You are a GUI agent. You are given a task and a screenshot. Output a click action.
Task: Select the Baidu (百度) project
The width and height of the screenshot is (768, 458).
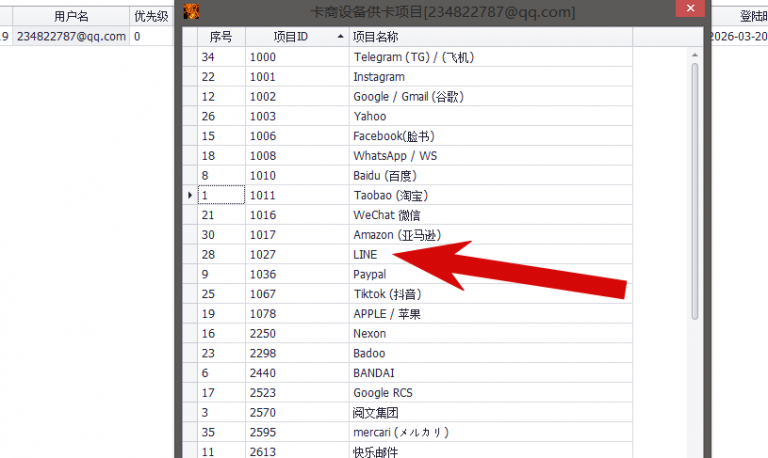pos(385,175)
